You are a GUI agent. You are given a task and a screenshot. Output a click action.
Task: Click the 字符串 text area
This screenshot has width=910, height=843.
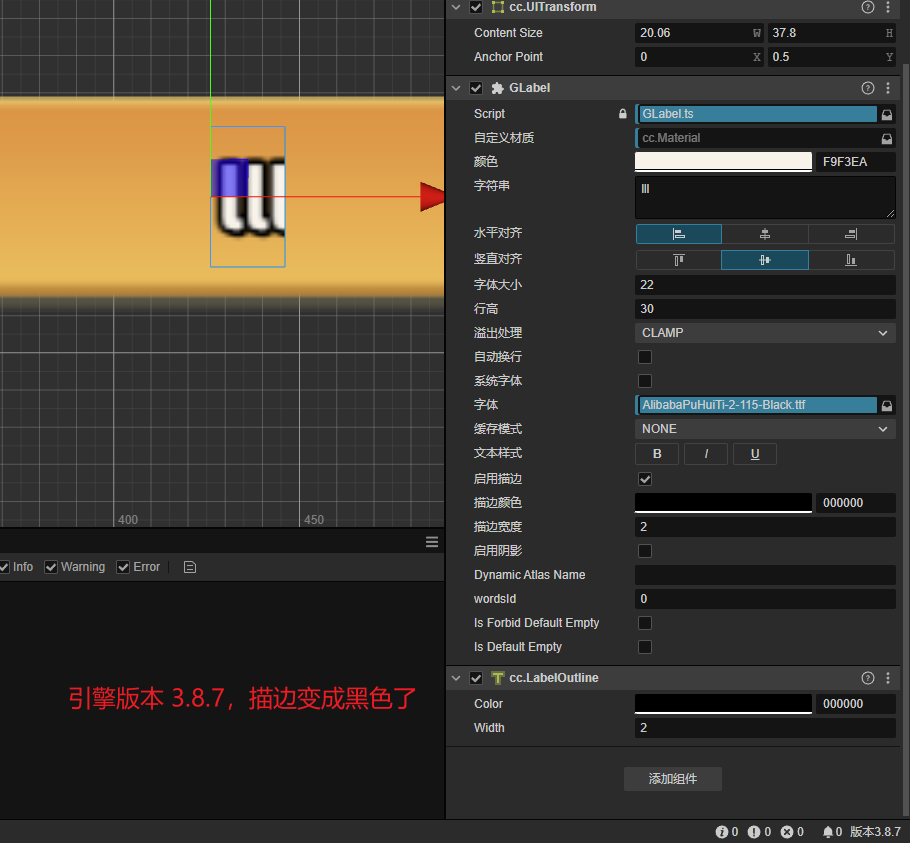tap(765, 198)
